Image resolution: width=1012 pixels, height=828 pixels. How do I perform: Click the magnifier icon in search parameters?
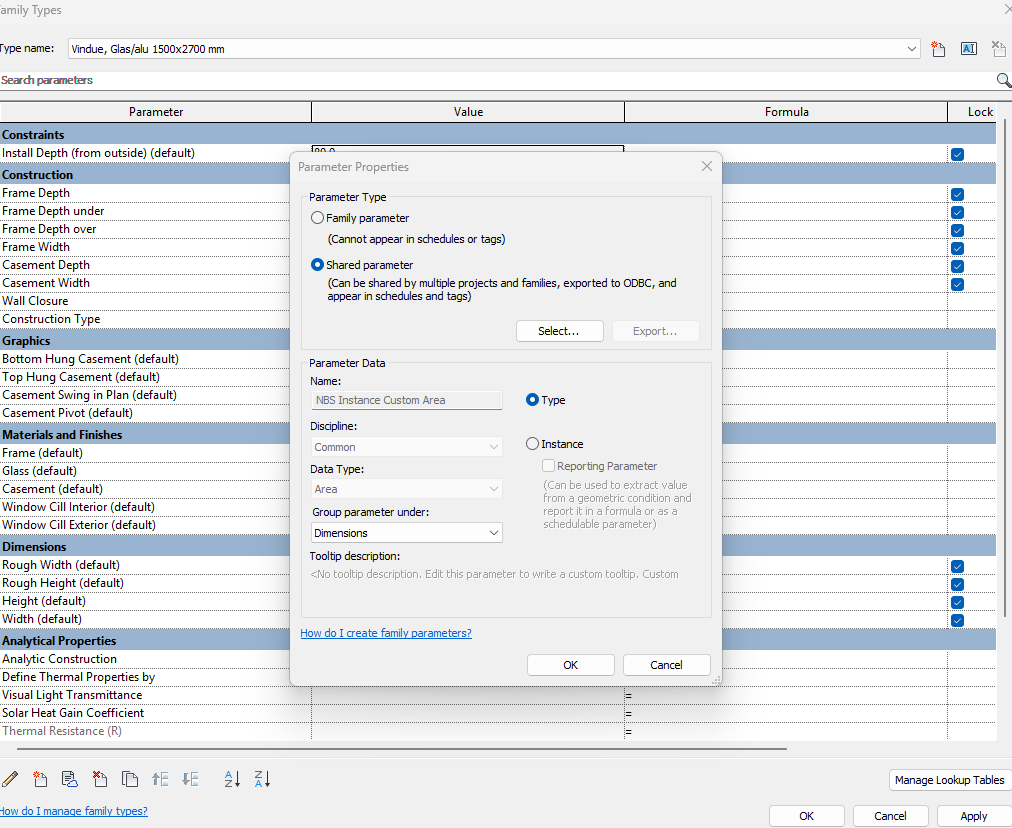pos(1003,80)
